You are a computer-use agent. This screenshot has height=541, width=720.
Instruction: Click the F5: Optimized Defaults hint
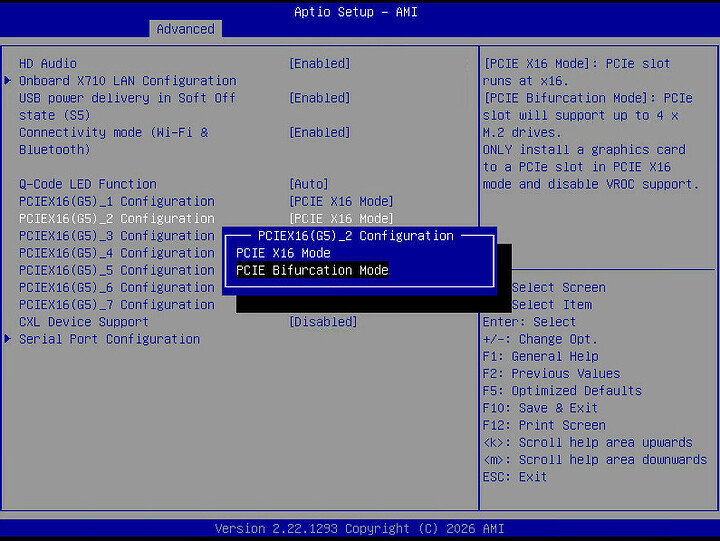(562, 391)
